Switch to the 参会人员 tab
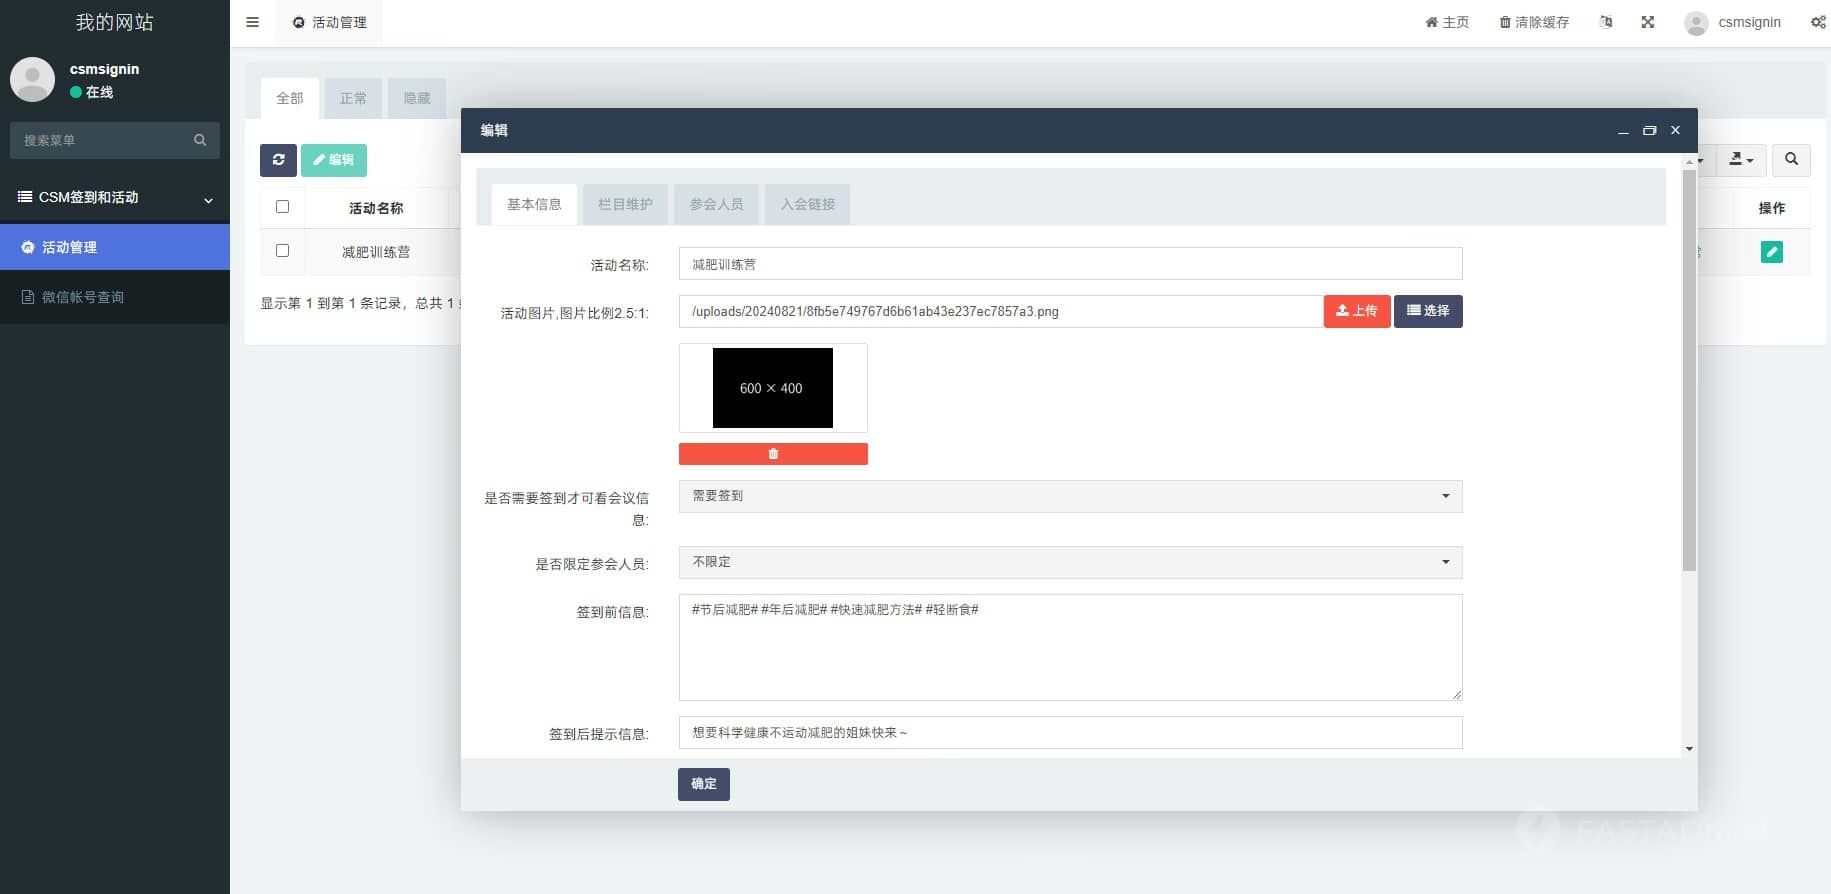Screen dimensions: 1831x894 point(716,204)
